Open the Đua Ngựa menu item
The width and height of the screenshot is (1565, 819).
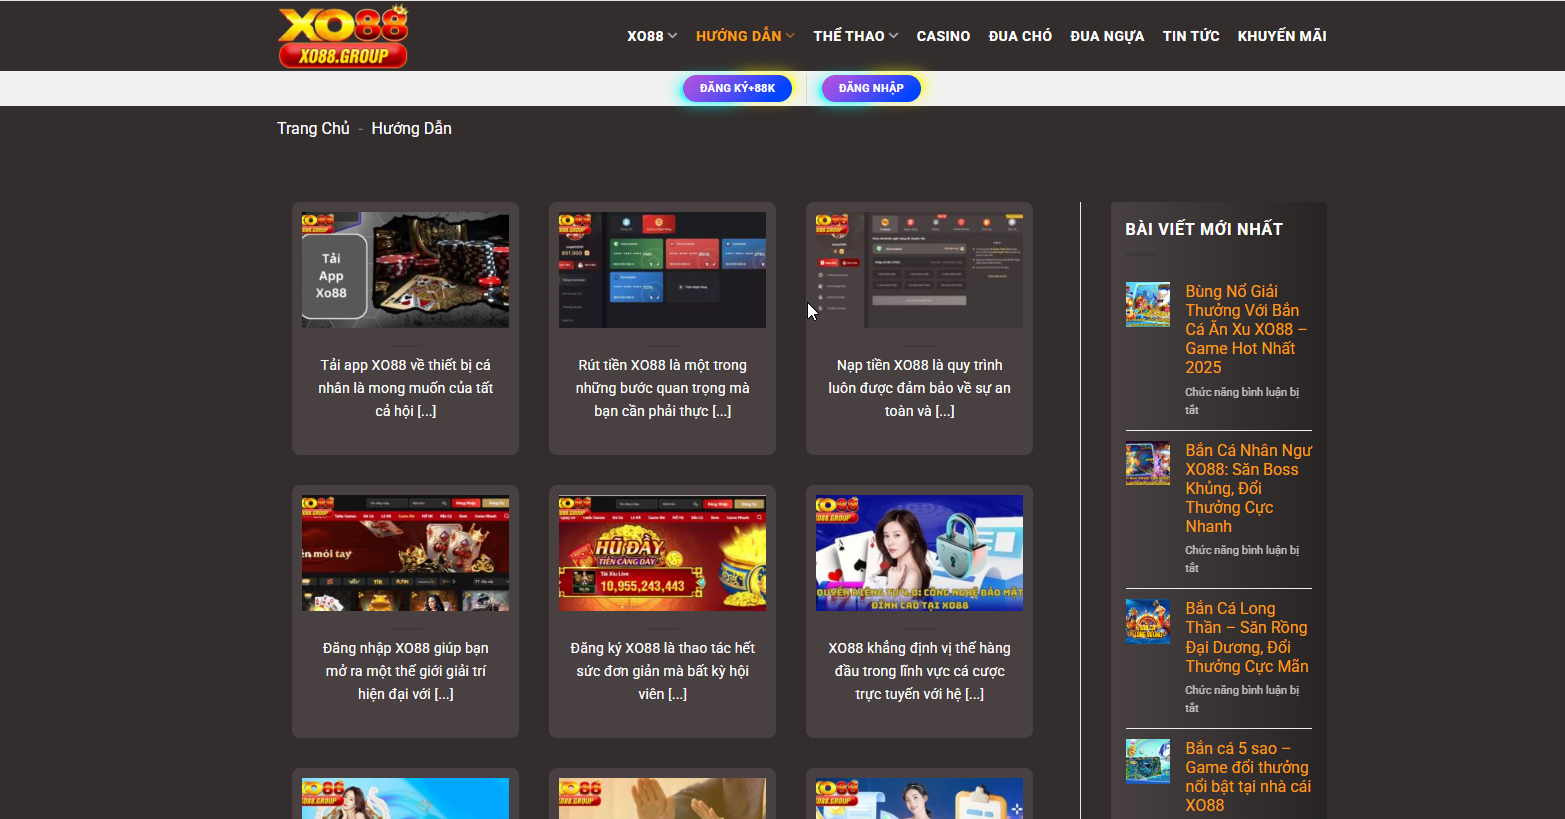point(1107,36)
